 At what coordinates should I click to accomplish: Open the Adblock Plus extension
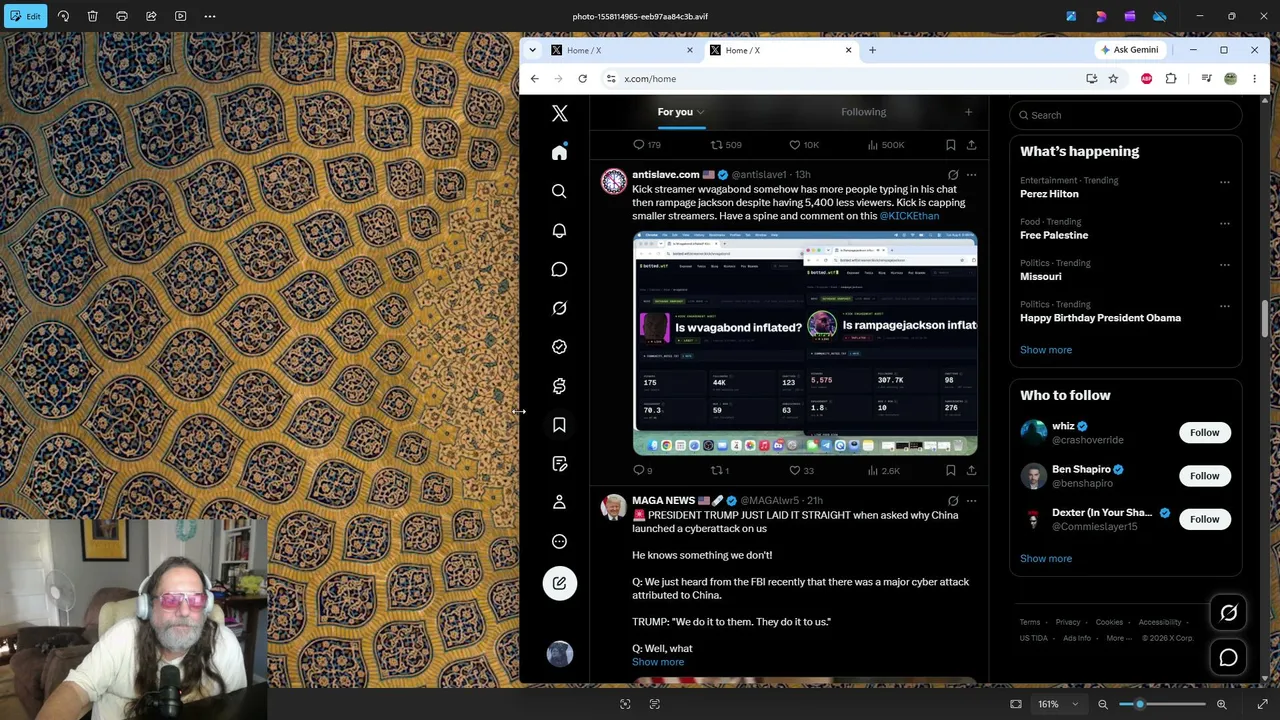tap(1147, 79)
